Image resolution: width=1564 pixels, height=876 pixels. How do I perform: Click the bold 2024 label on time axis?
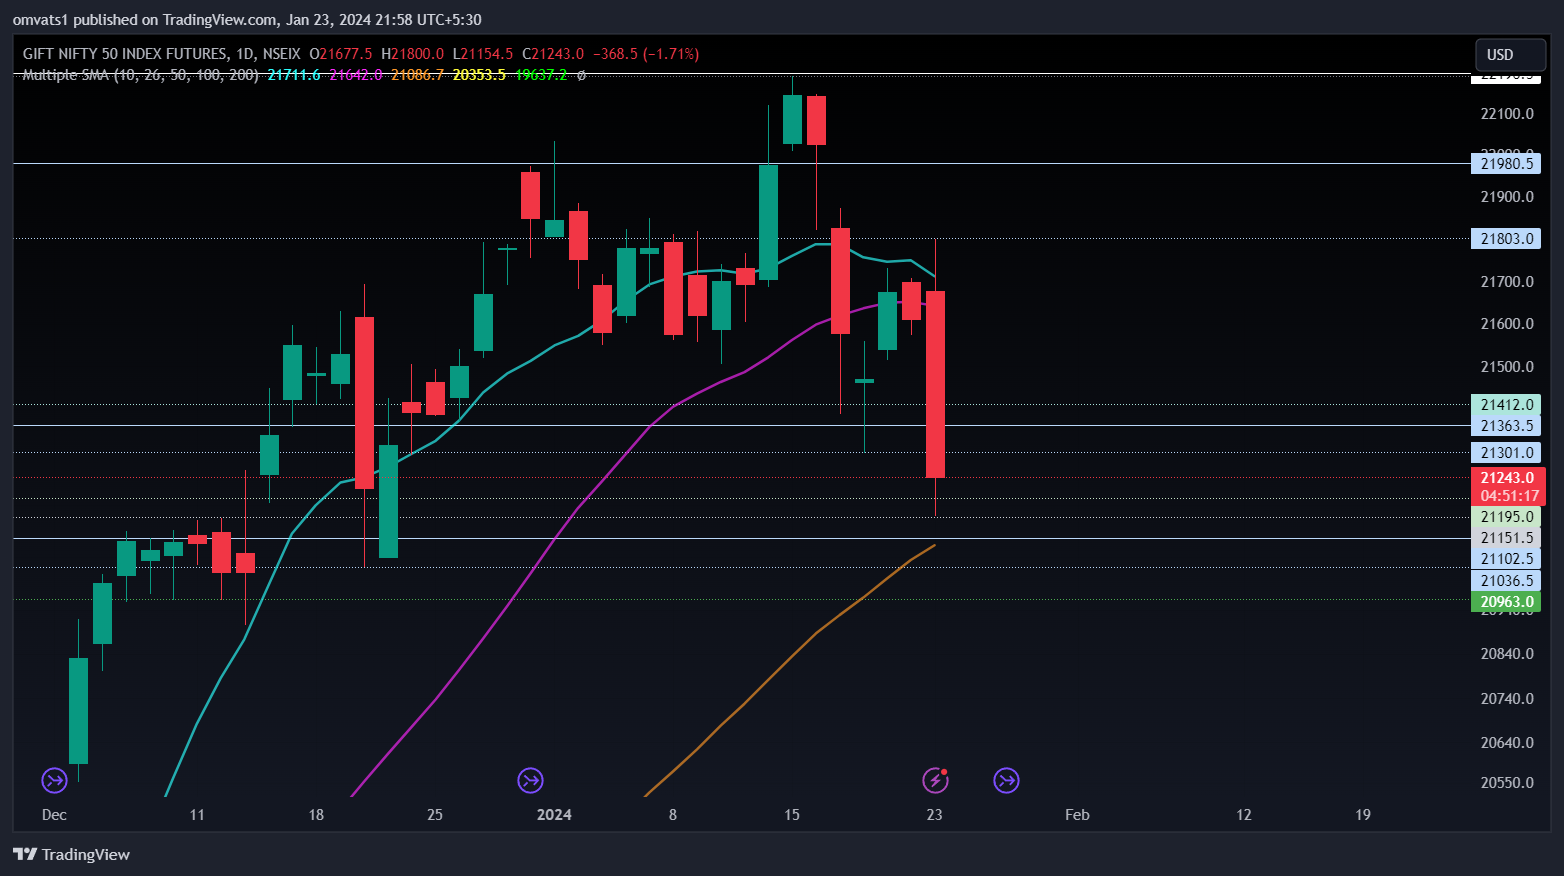[x=554, y=815]
